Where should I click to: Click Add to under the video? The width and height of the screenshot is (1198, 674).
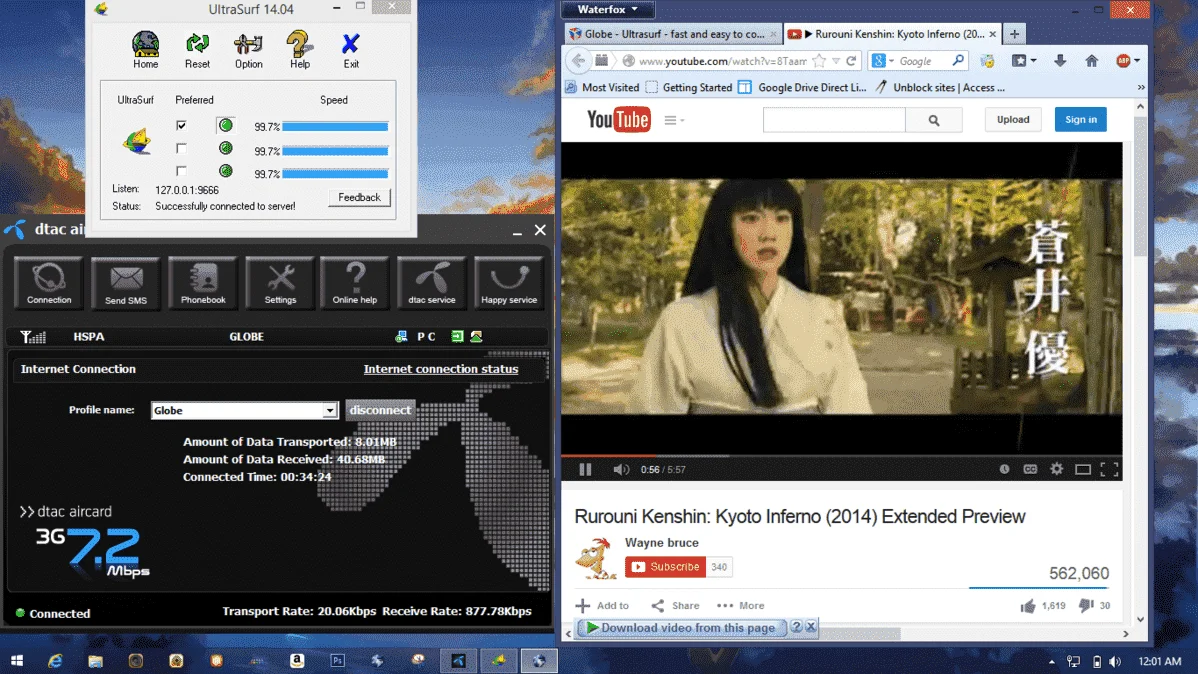coord(603,605)
